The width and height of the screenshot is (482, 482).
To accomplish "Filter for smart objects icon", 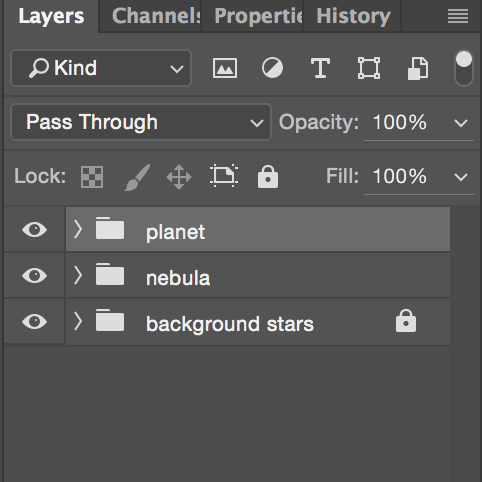I will click(x=418, y=68).
